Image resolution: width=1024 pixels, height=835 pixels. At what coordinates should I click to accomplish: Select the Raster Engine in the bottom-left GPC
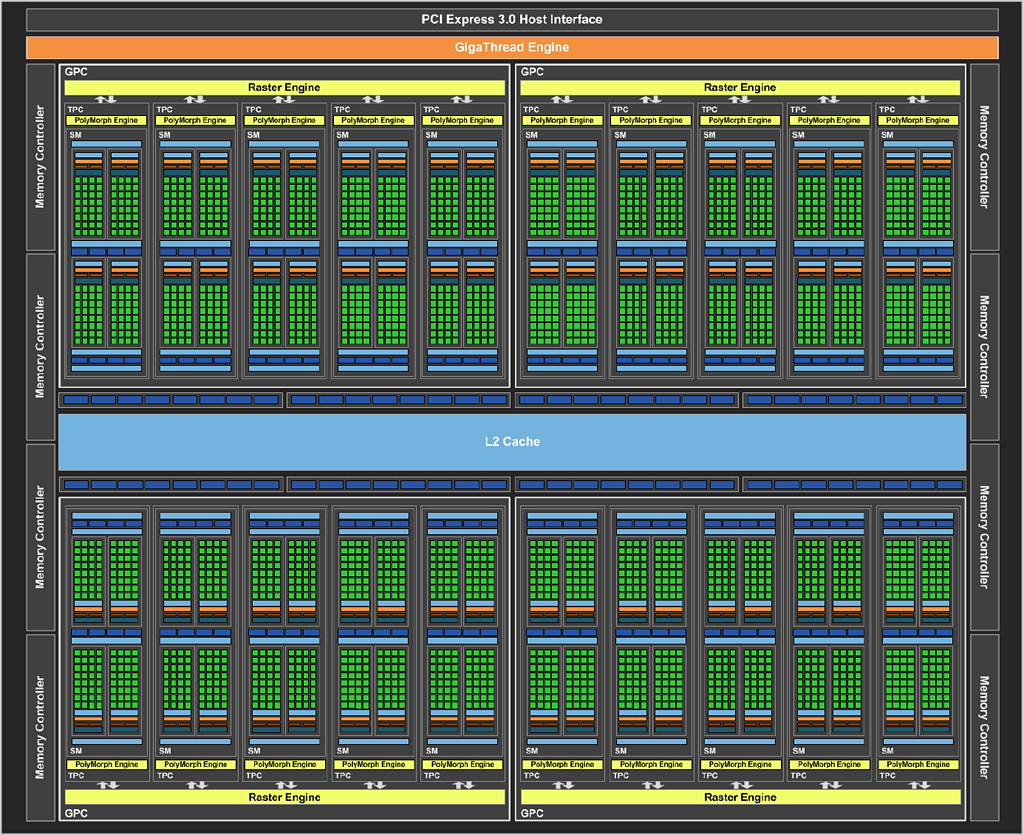coord(284,797)
